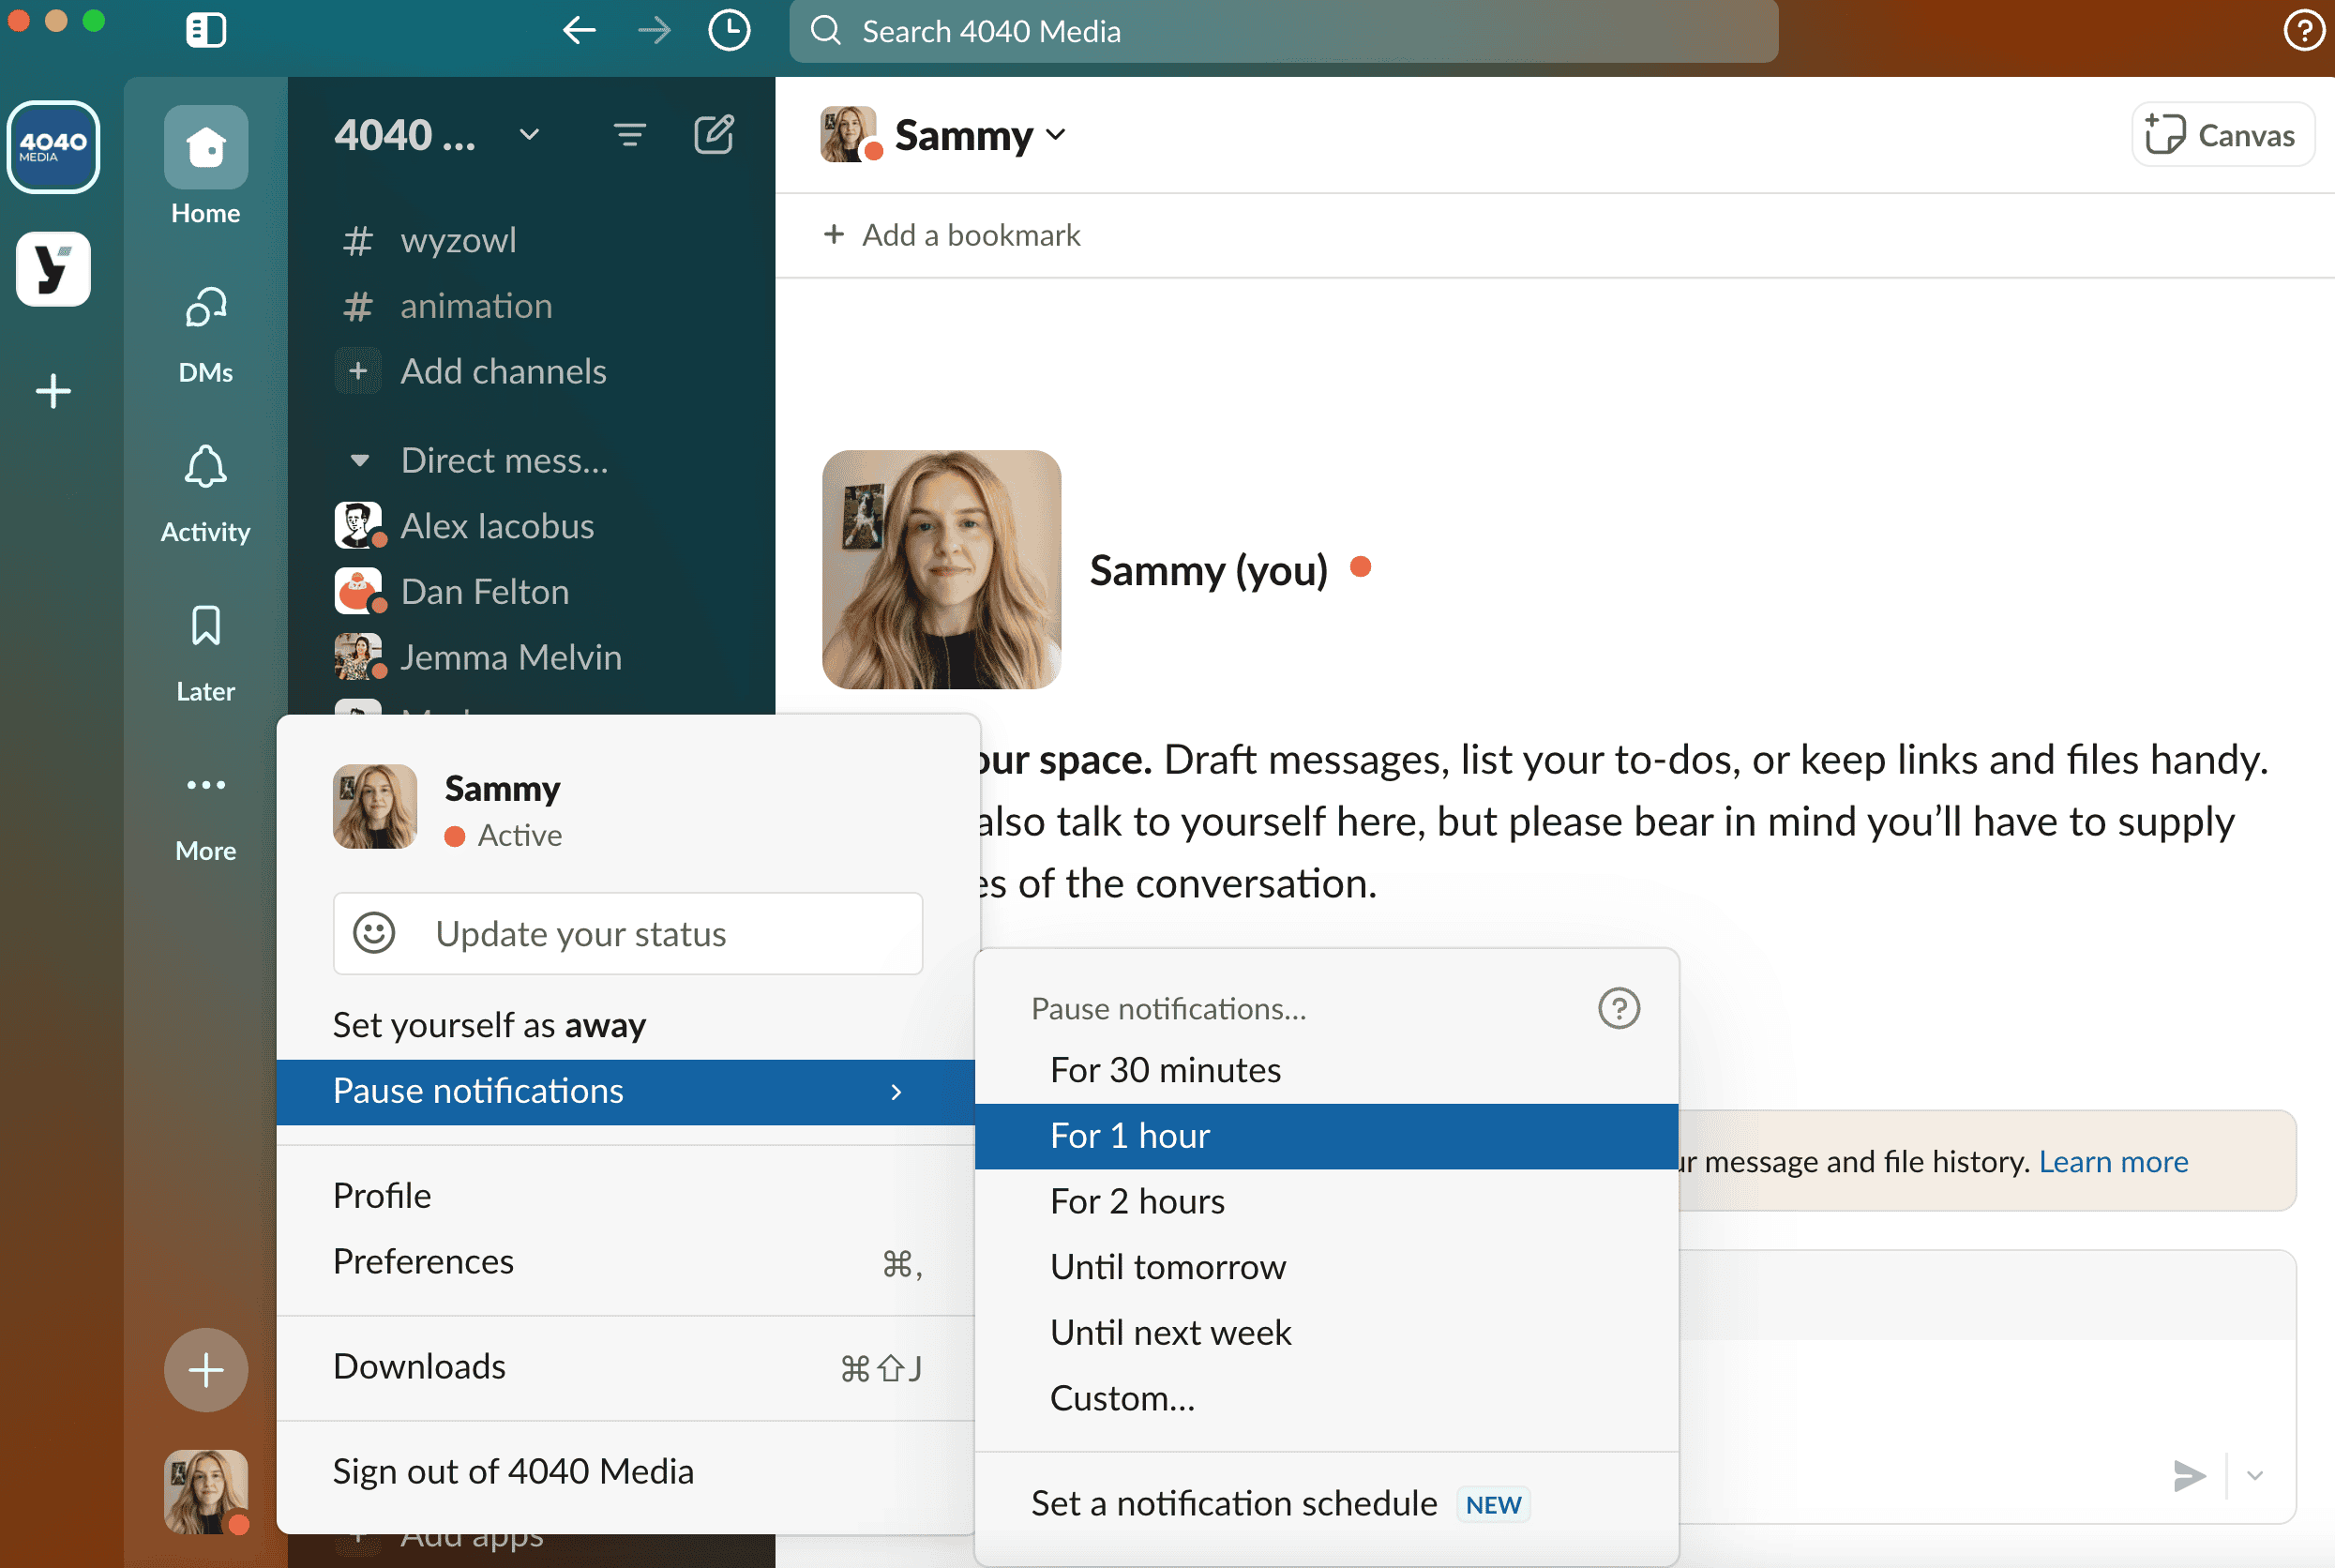Go back with left arrow
This screenshot has height=1568, width=2335.
point(579,31)
